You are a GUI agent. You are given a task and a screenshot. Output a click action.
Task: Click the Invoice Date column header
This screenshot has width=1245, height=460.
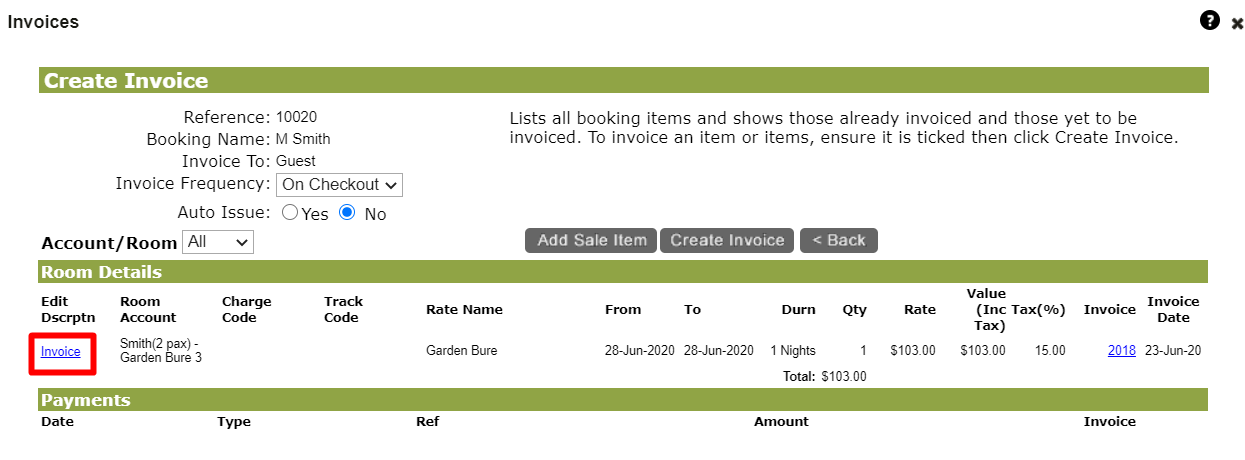point(1173,310)
